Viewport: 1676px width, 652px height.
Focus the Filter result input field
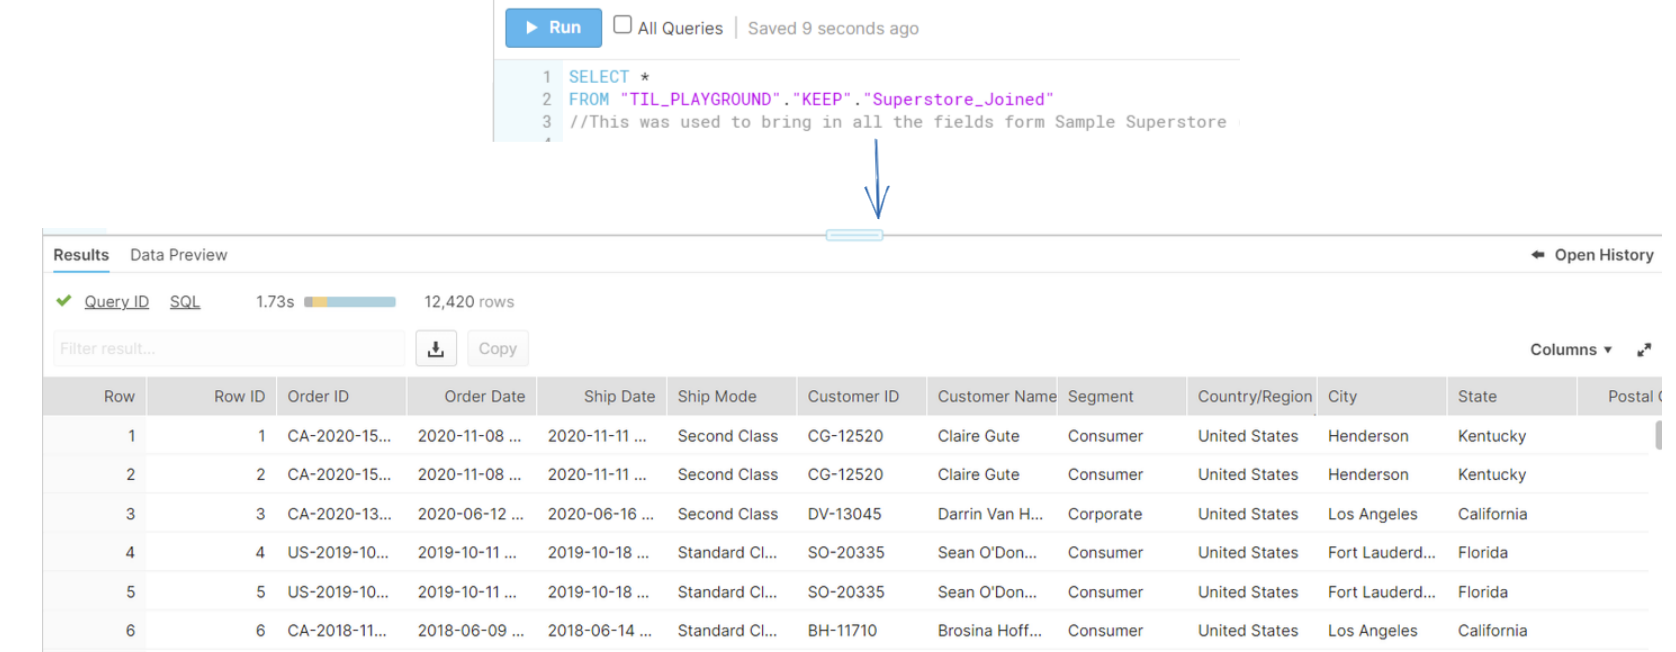[229, 349]
